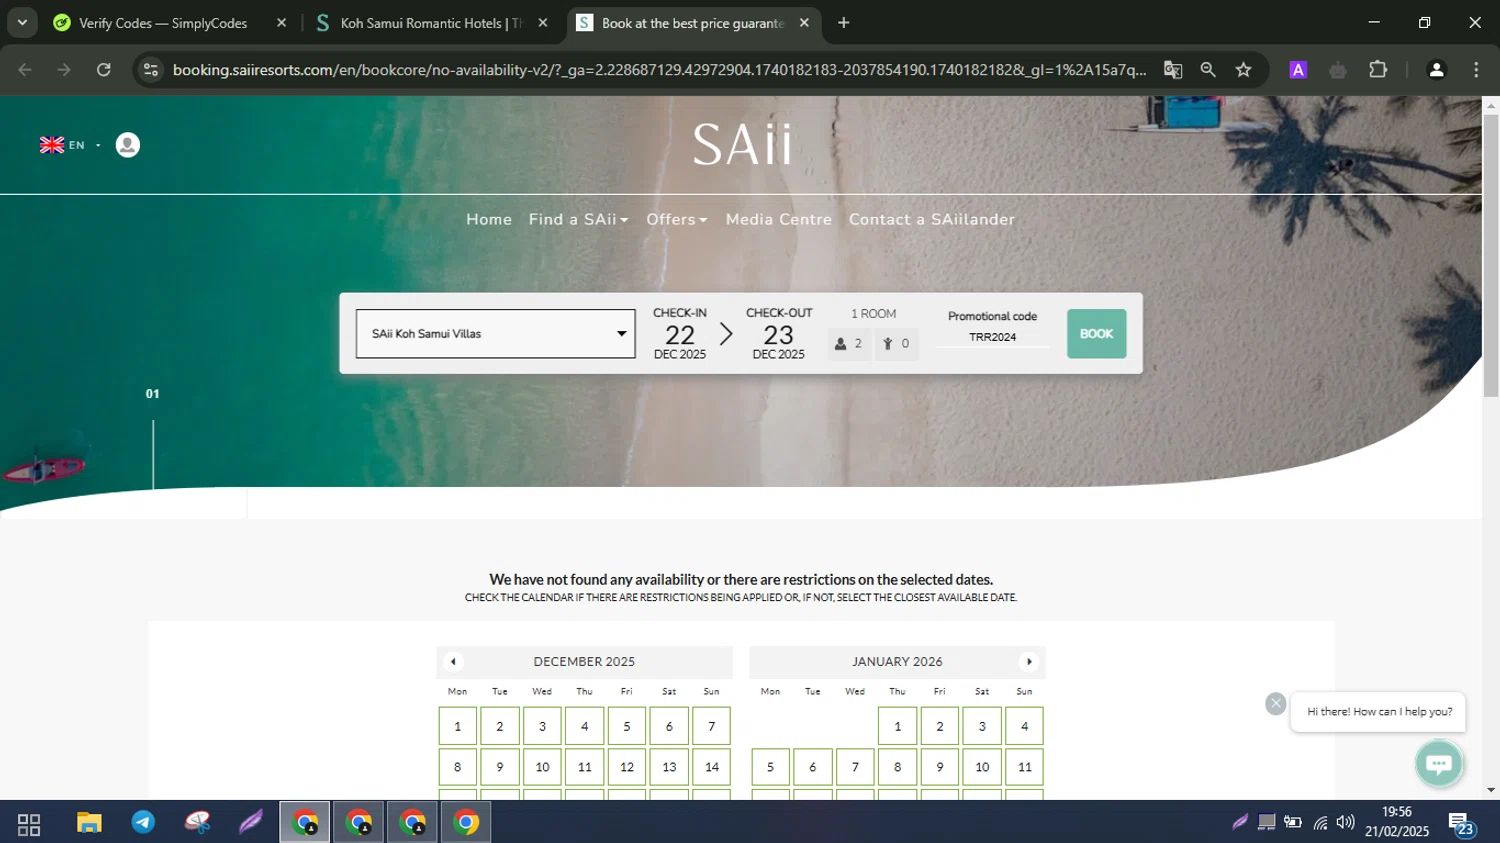1500x843 pixels.
Task: Select January 4 in calendar
Action: point(1025,726)
